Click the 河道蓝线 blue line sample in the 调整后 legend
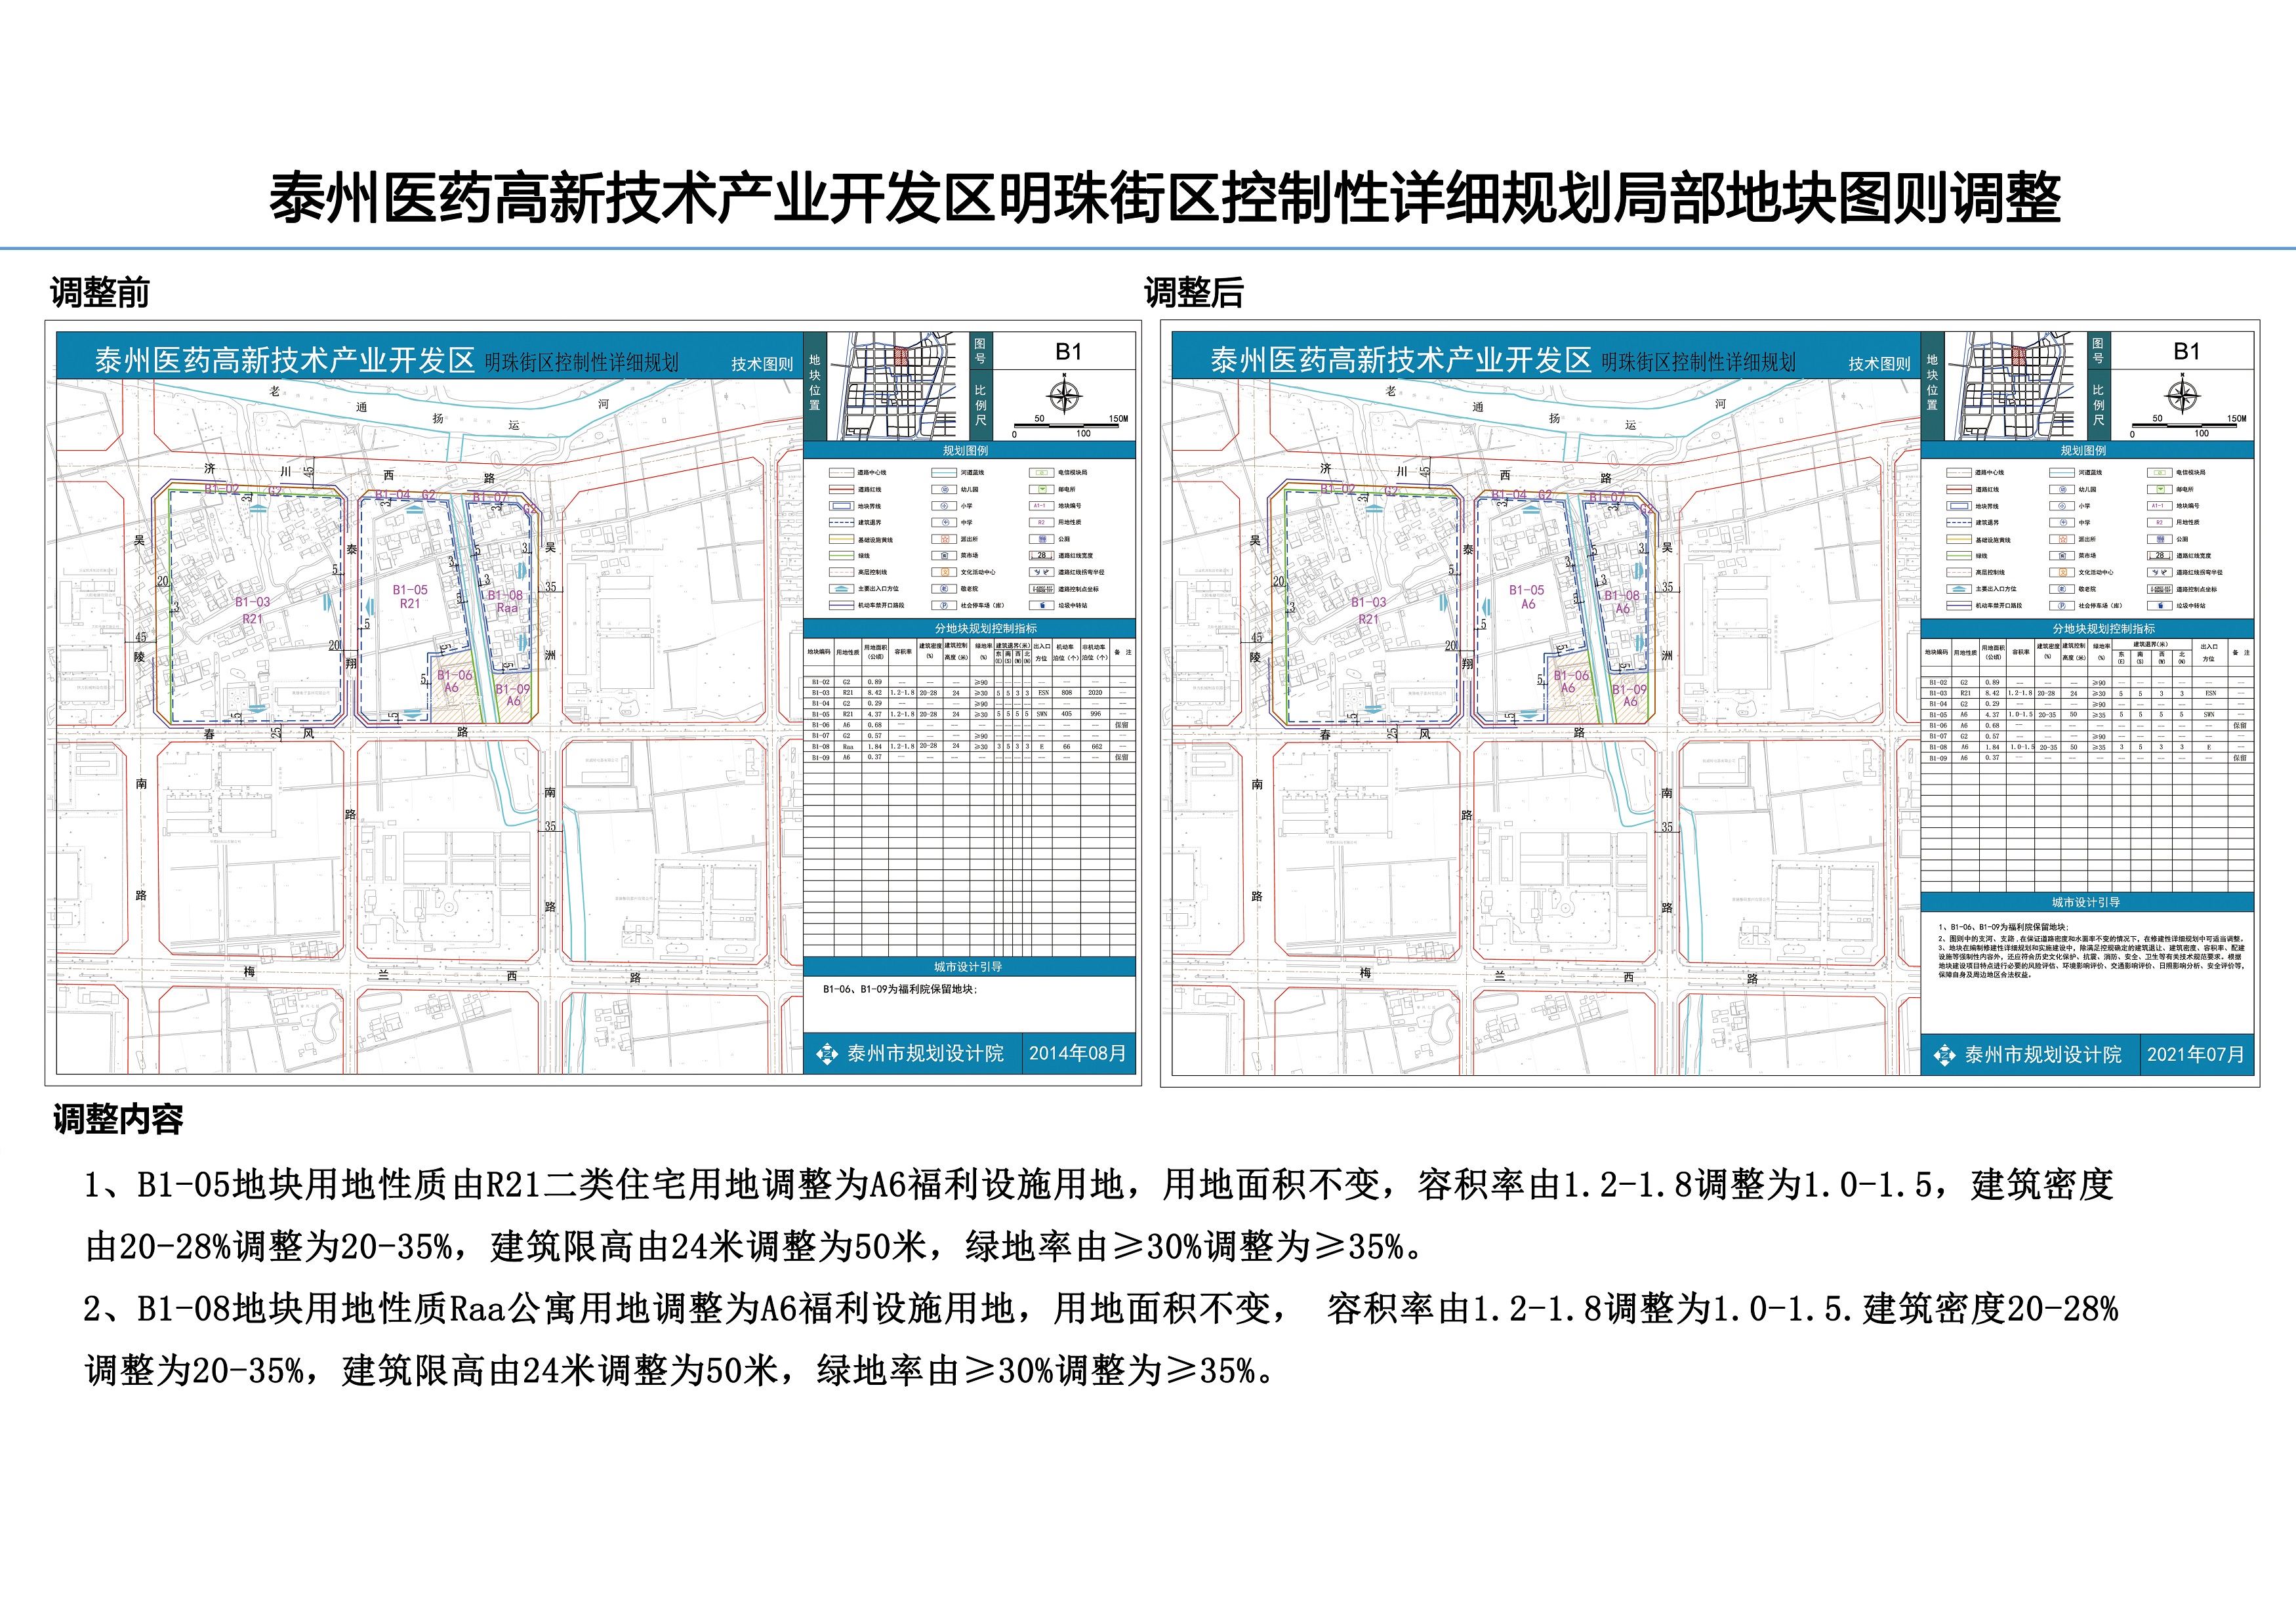This screenshot has width=2296, height=1623. (2062, 473)
